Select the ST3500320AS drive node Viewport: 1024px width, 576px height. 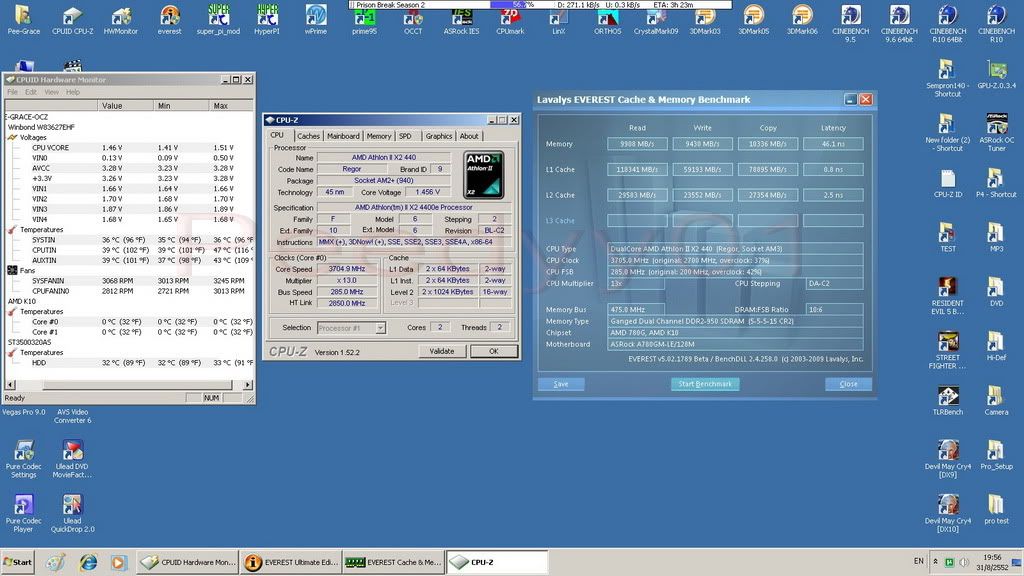pos(29,342)
